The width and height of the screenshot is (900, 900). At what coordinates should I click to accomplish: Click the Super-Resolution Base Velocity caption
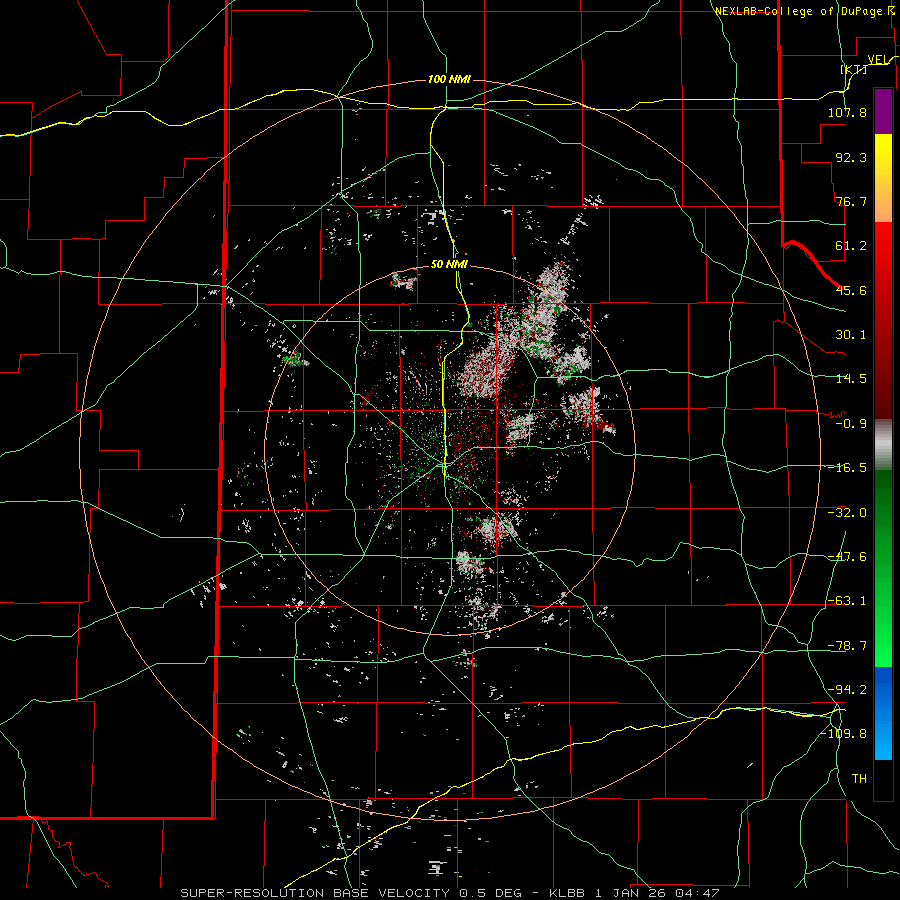point(449,893)
